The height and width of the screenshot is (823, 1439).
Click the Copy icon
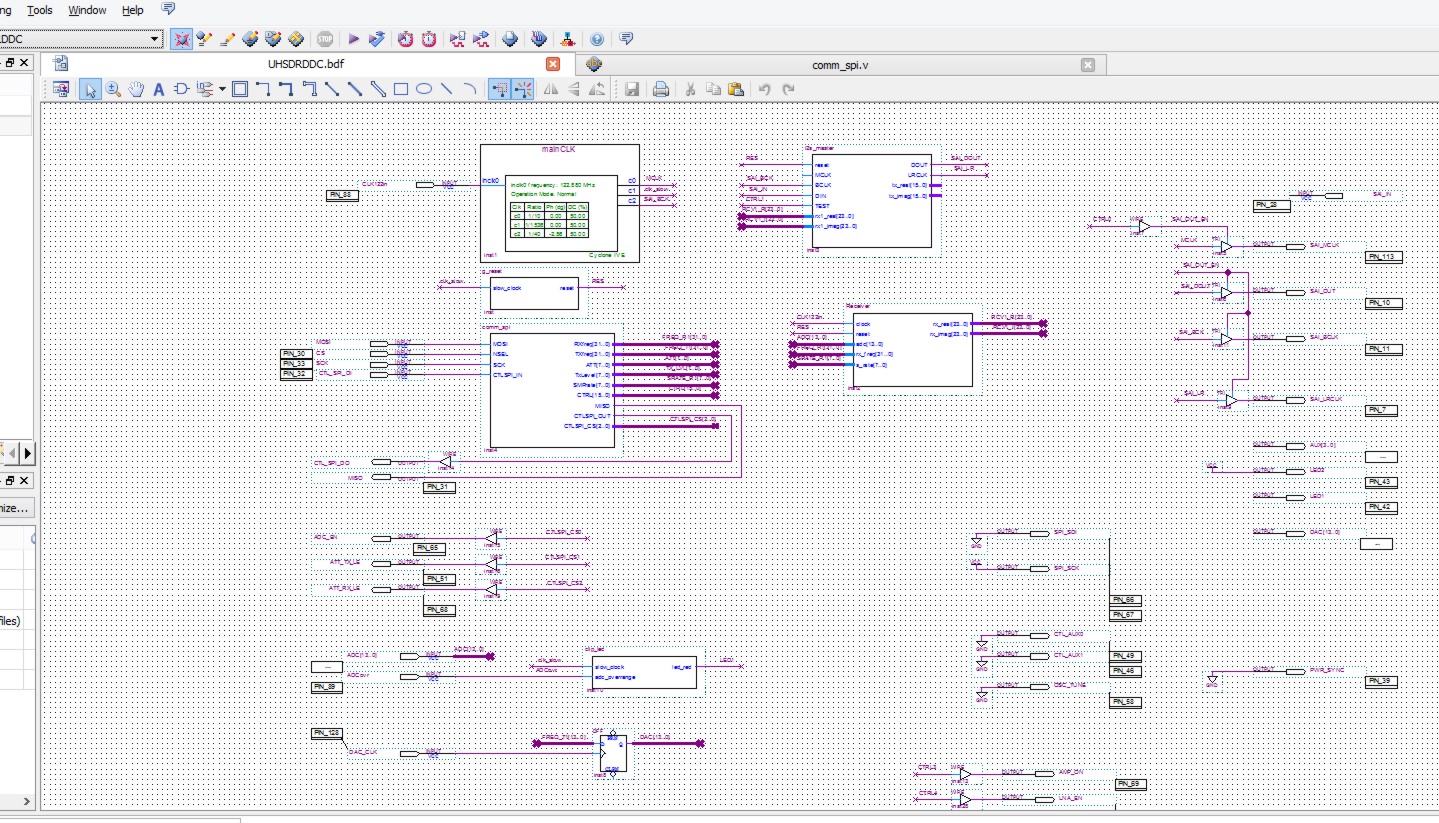713,90
